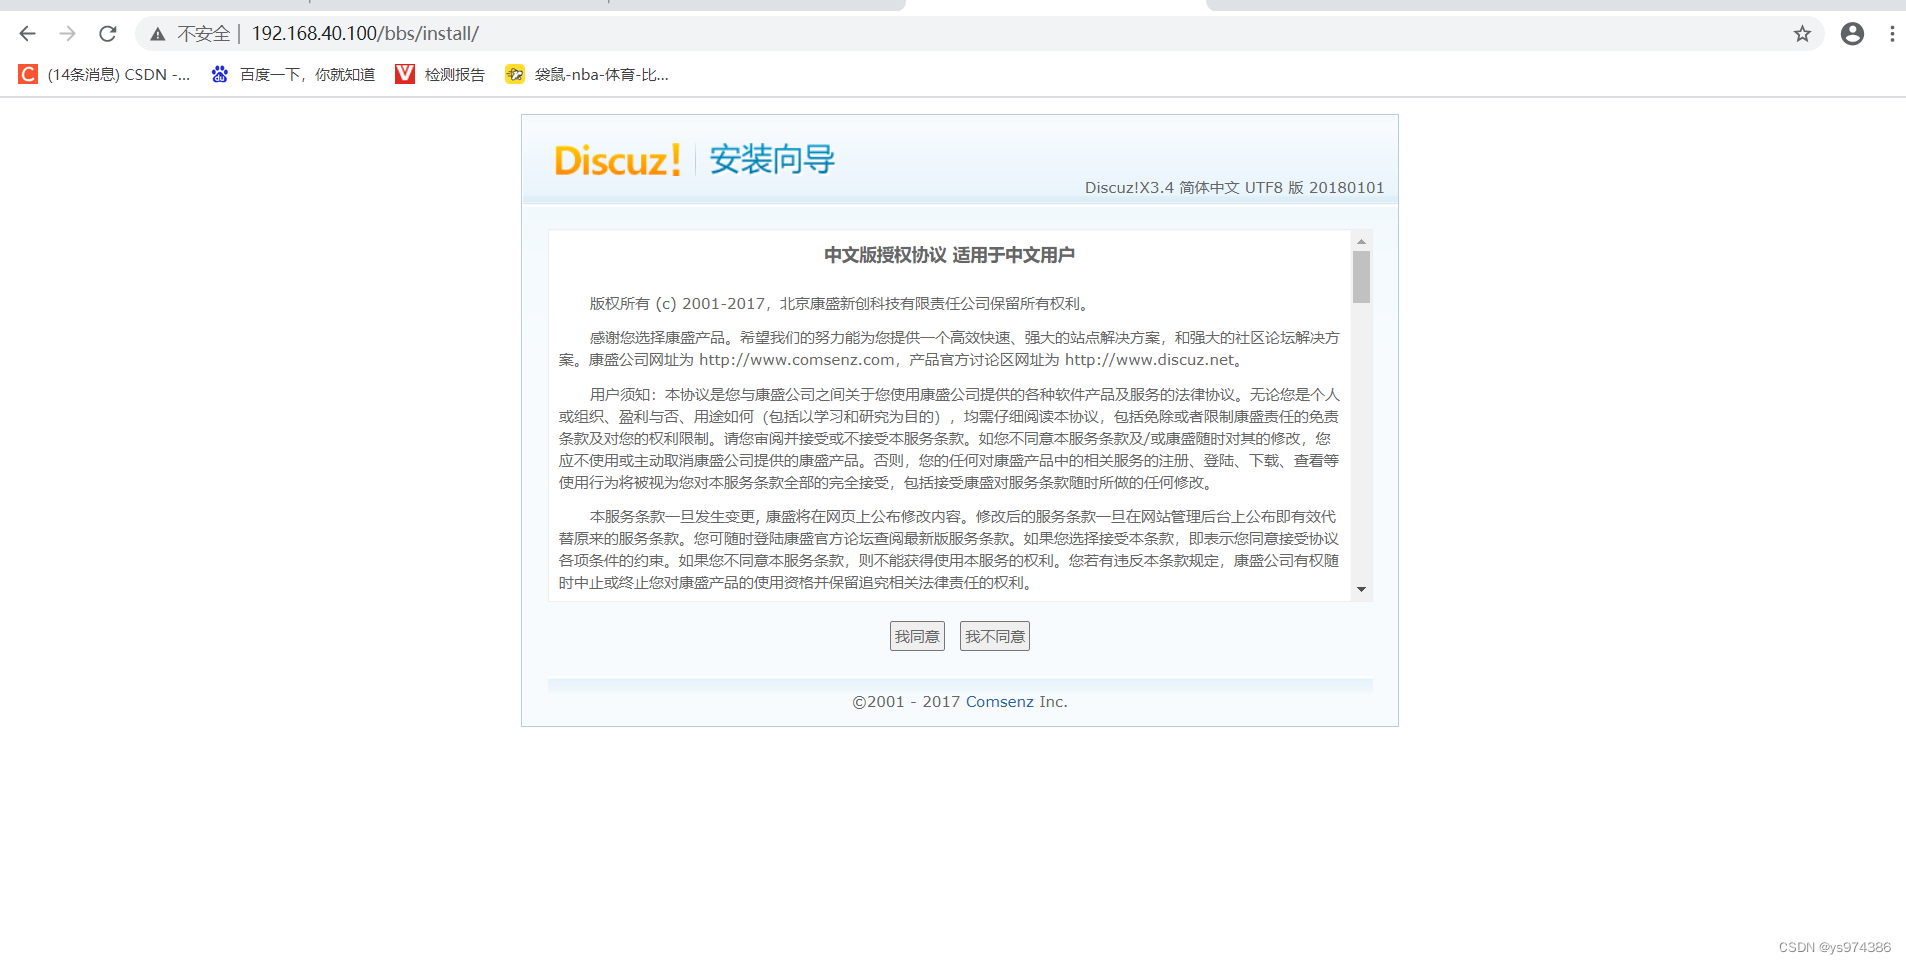Click 我同意 button to accept license
Viewport: 1906px width, 964px height.
(x=917, y=636)
